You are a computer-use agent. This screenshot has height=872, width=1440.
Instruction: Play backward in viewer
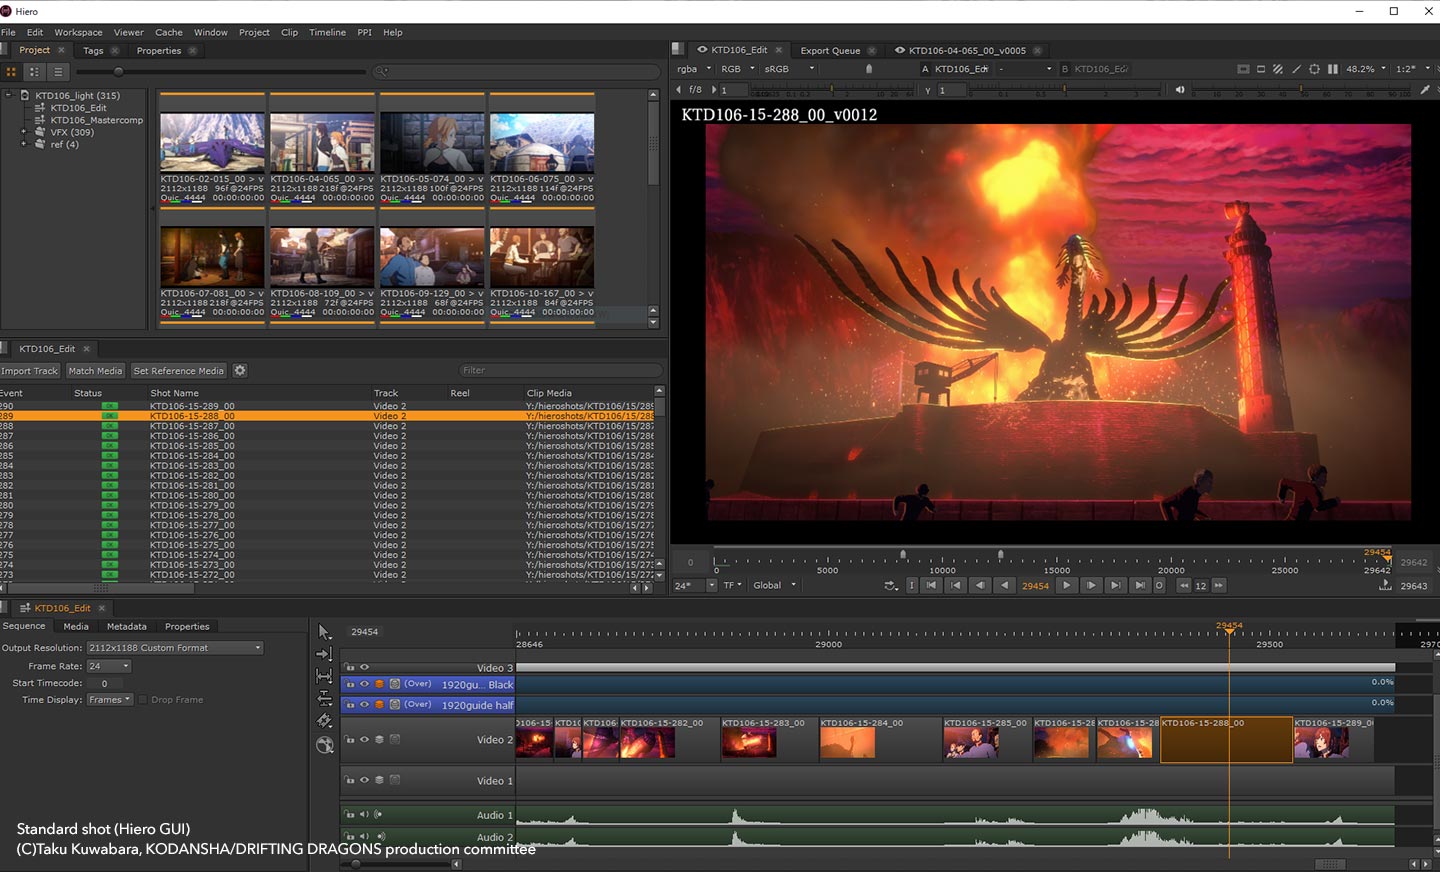1005,586
